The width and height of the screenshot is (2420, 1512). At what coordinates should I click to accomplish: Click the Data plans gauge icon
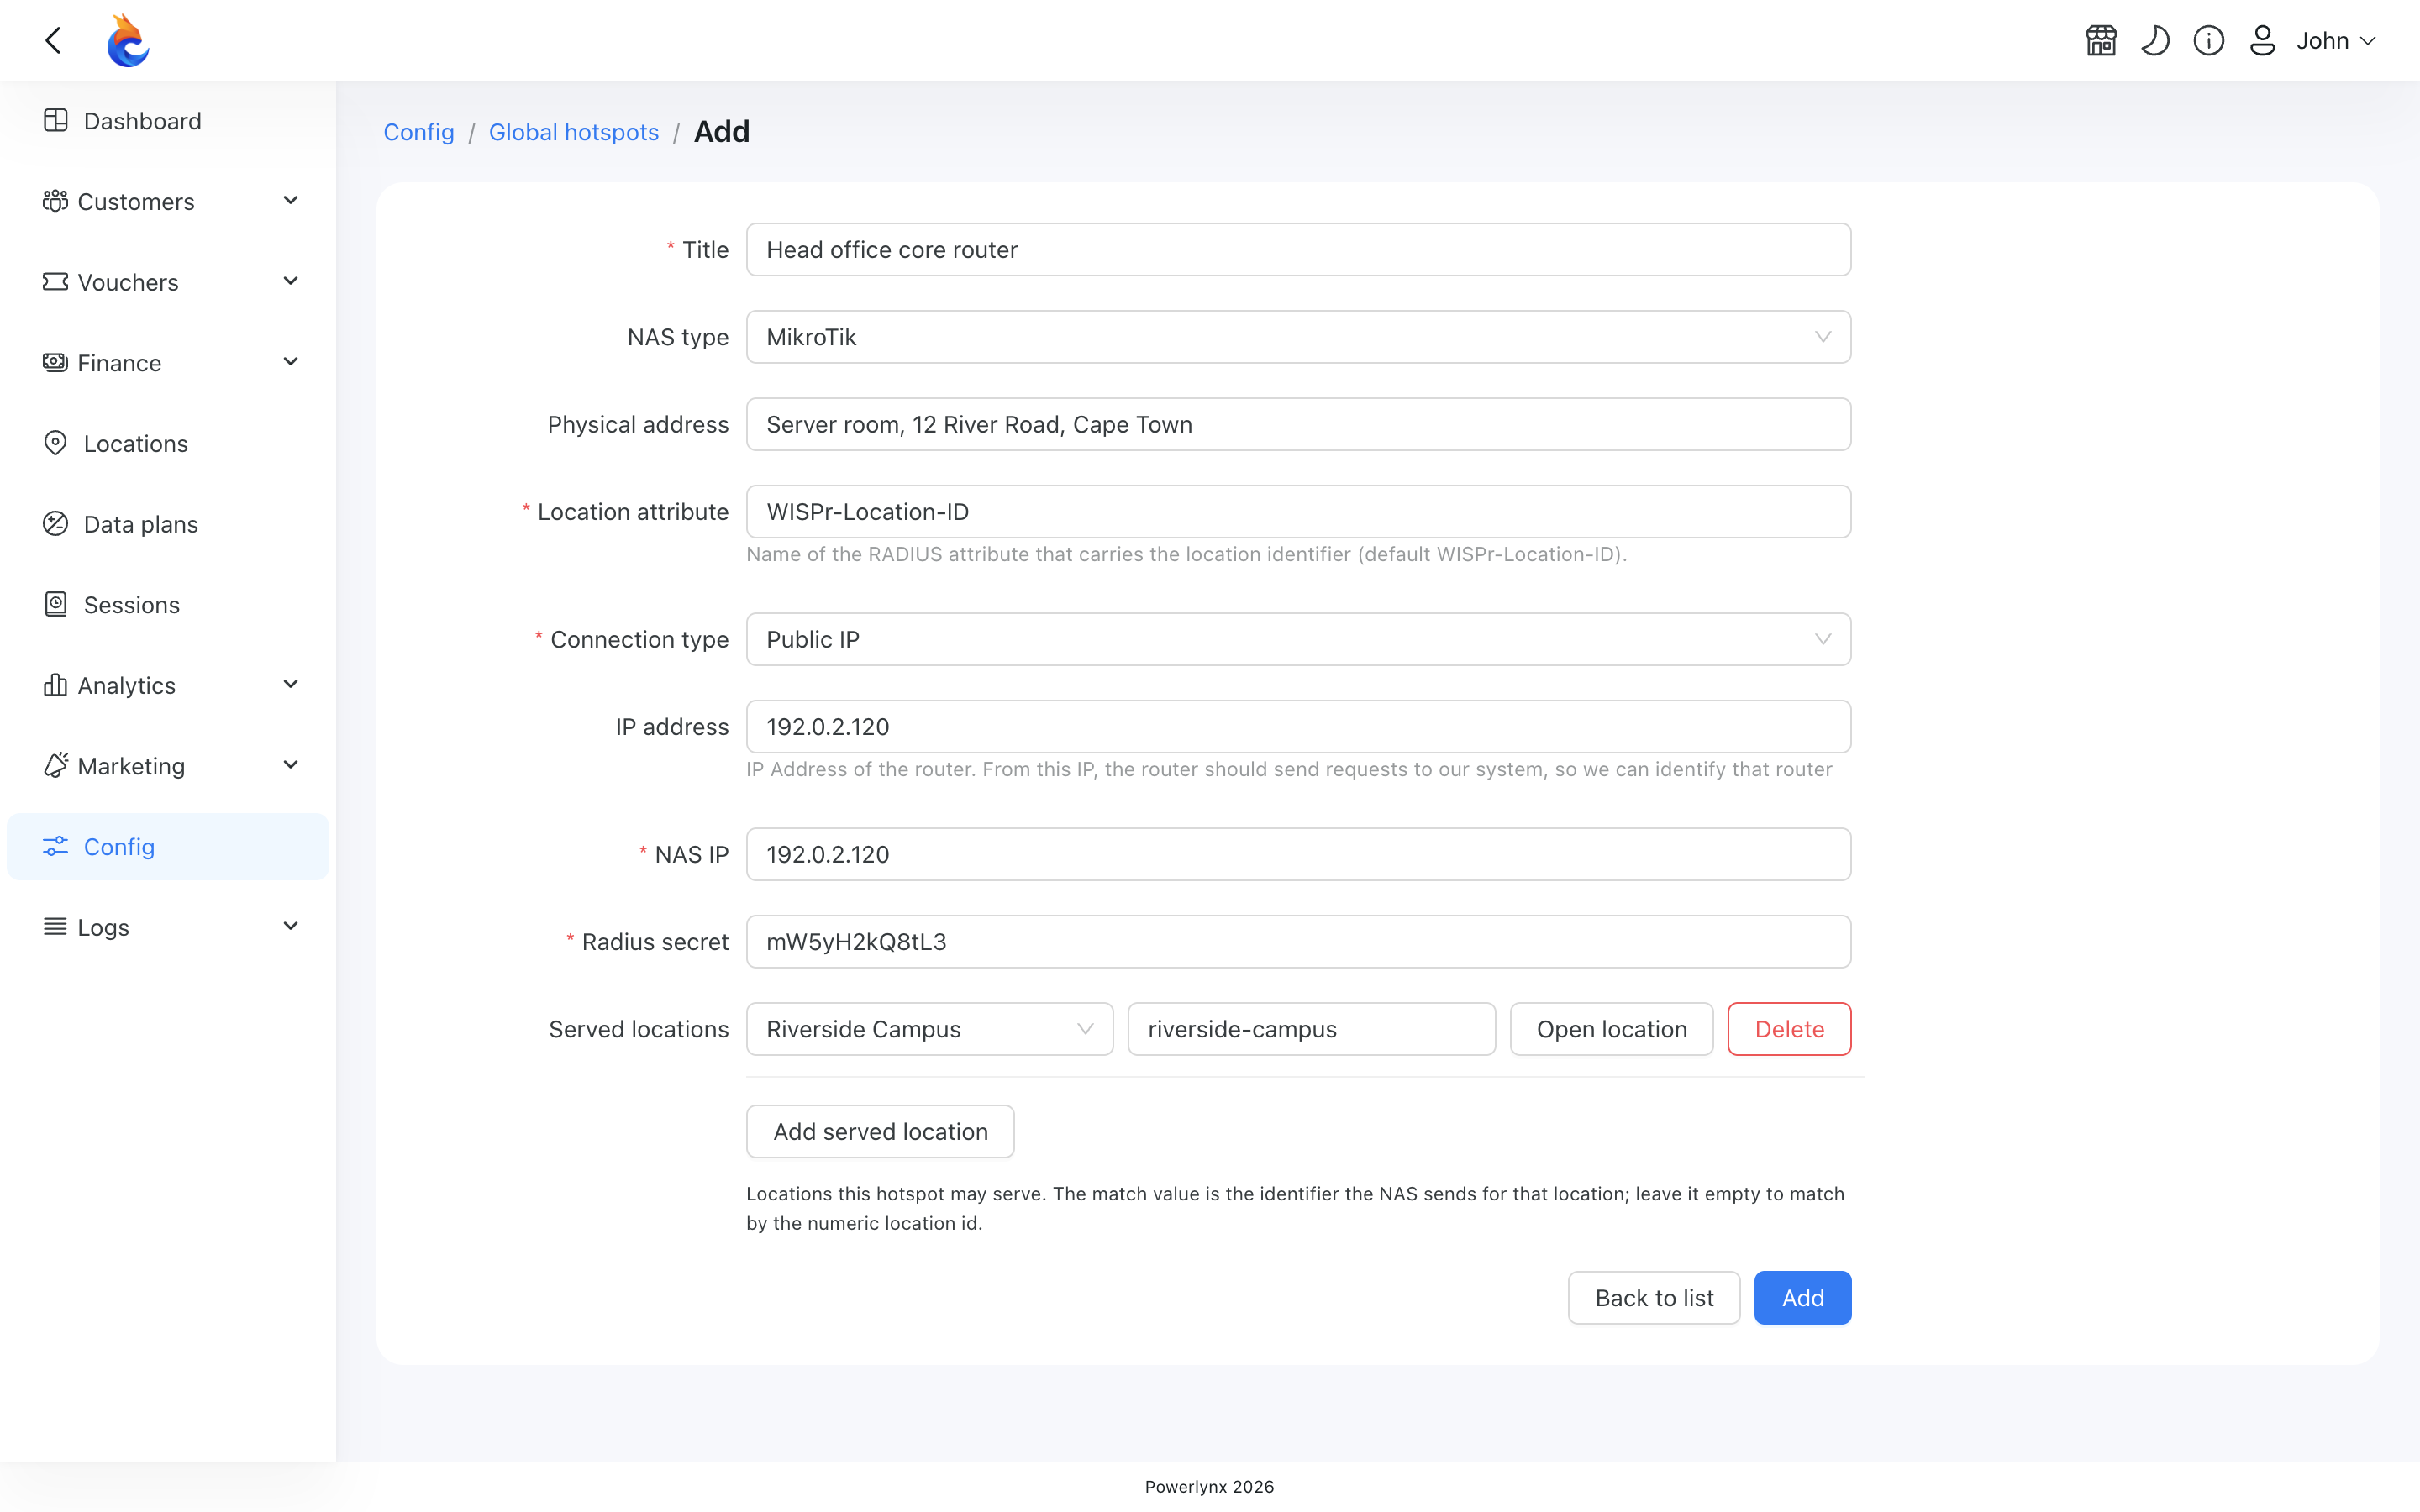click(56, 523)
